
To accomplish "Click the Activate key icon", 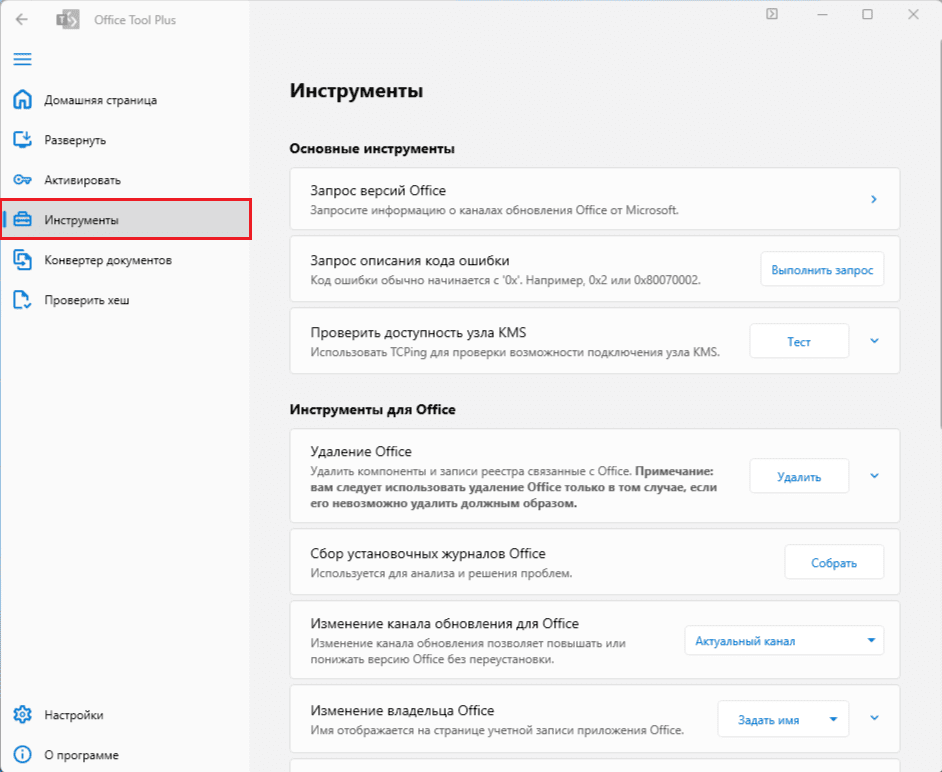I will pyautogui.click(x=22, y=180).
